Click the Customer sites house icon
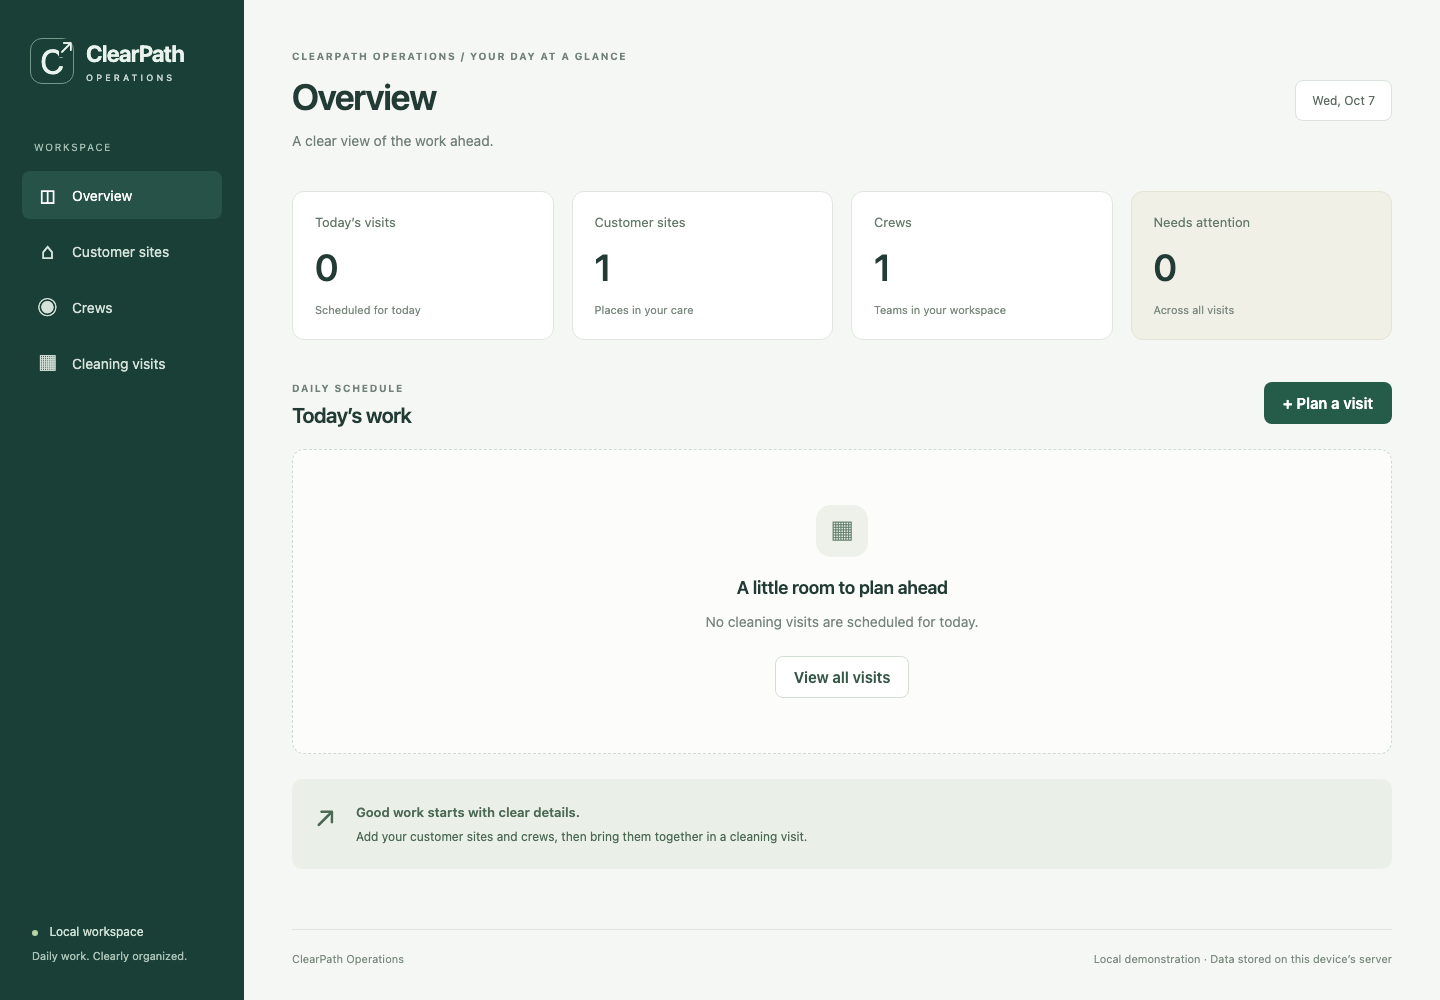This screenshot has height=1000, width=1440. point(47,252)
